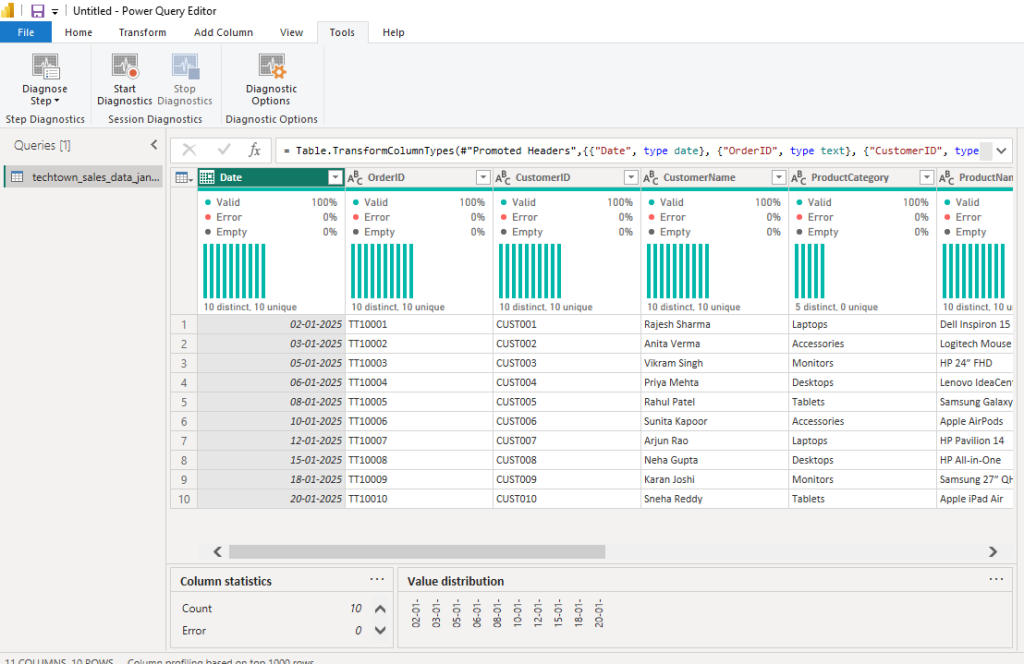
Task: Cancel formula edit with X icon
Action: pyautogui.click(x=189, y=150)
